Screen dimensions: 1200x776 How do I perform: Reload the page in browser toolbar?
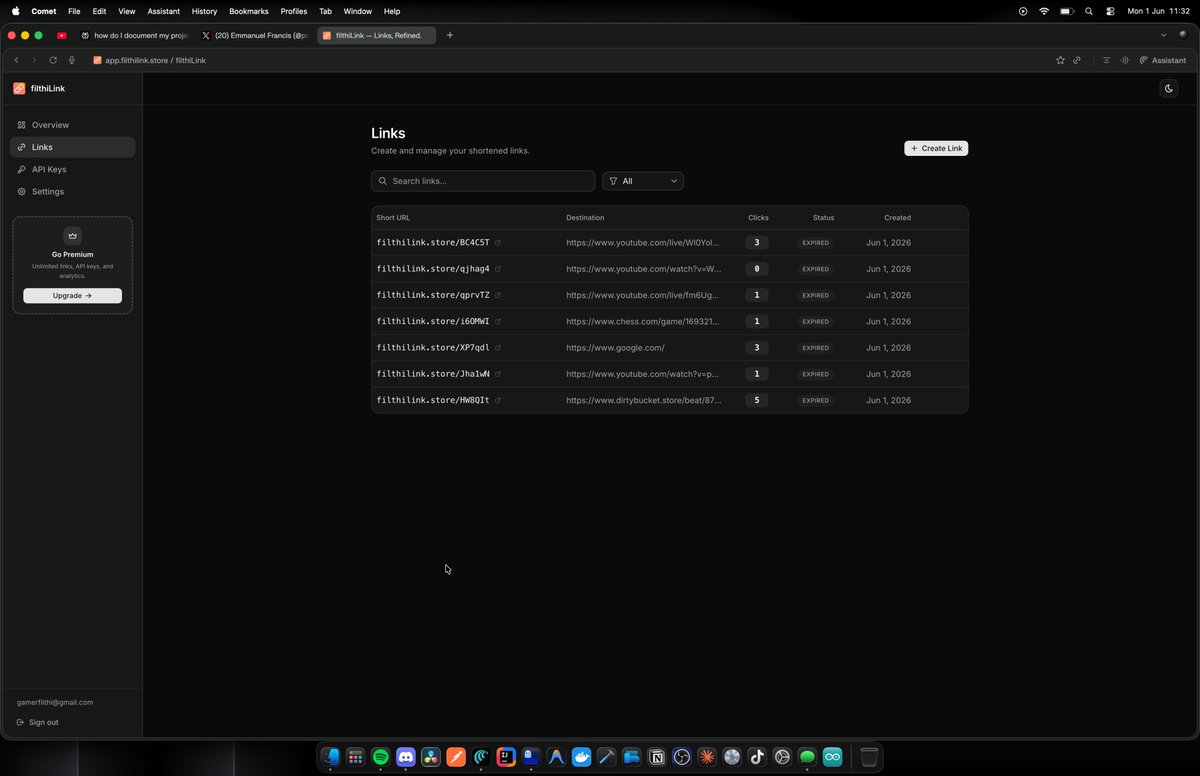tap(53, 60)
